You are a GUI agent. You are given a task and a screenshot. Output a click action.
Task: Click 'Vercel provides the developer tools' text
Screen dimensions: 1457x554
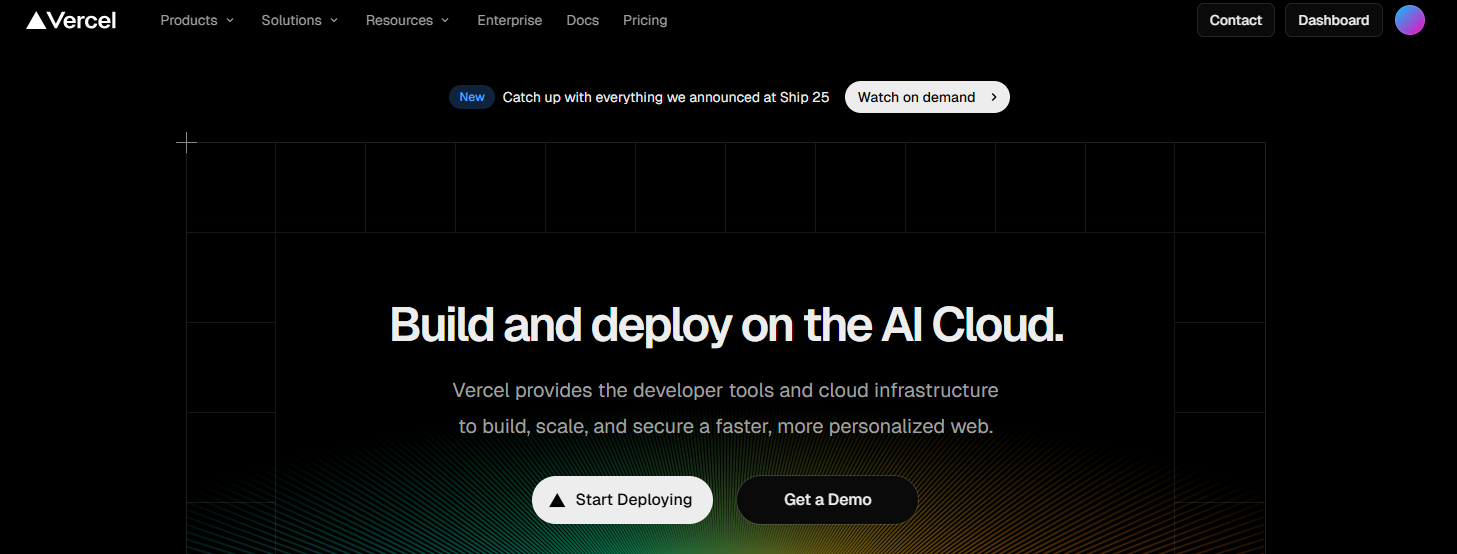(x=726, y=390)
